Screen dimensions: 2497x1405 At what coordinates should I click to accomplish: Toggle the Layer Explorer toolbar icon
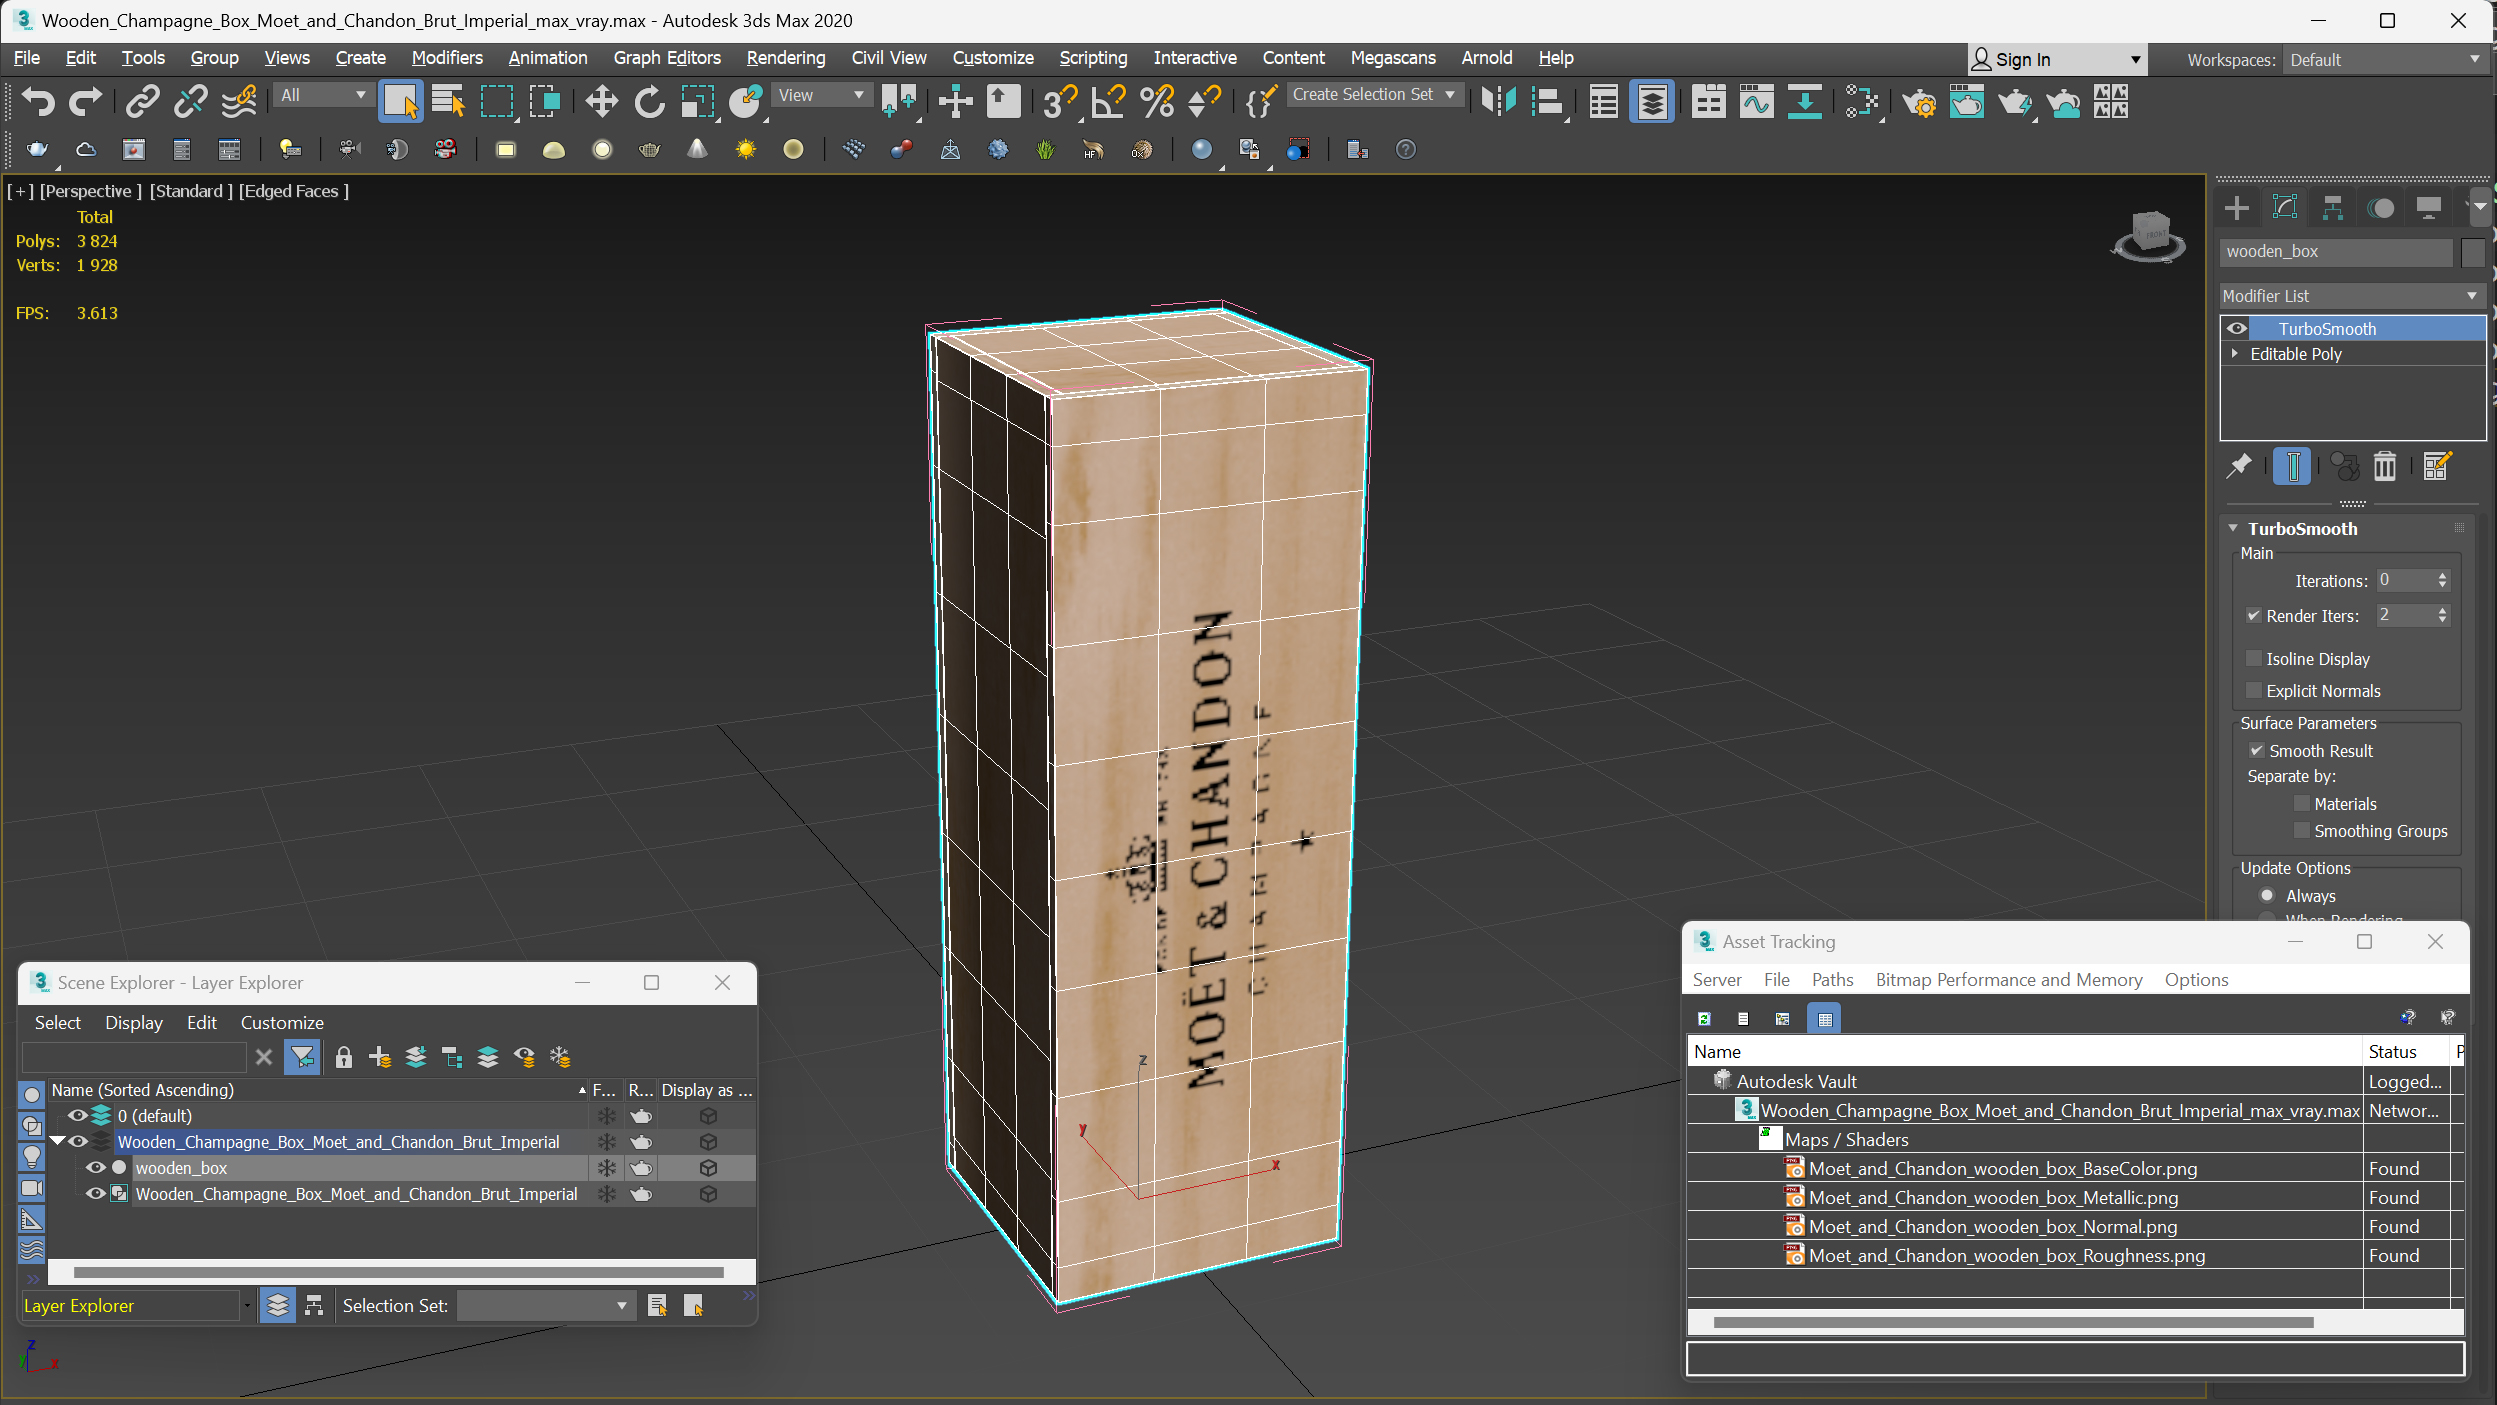1652,101
